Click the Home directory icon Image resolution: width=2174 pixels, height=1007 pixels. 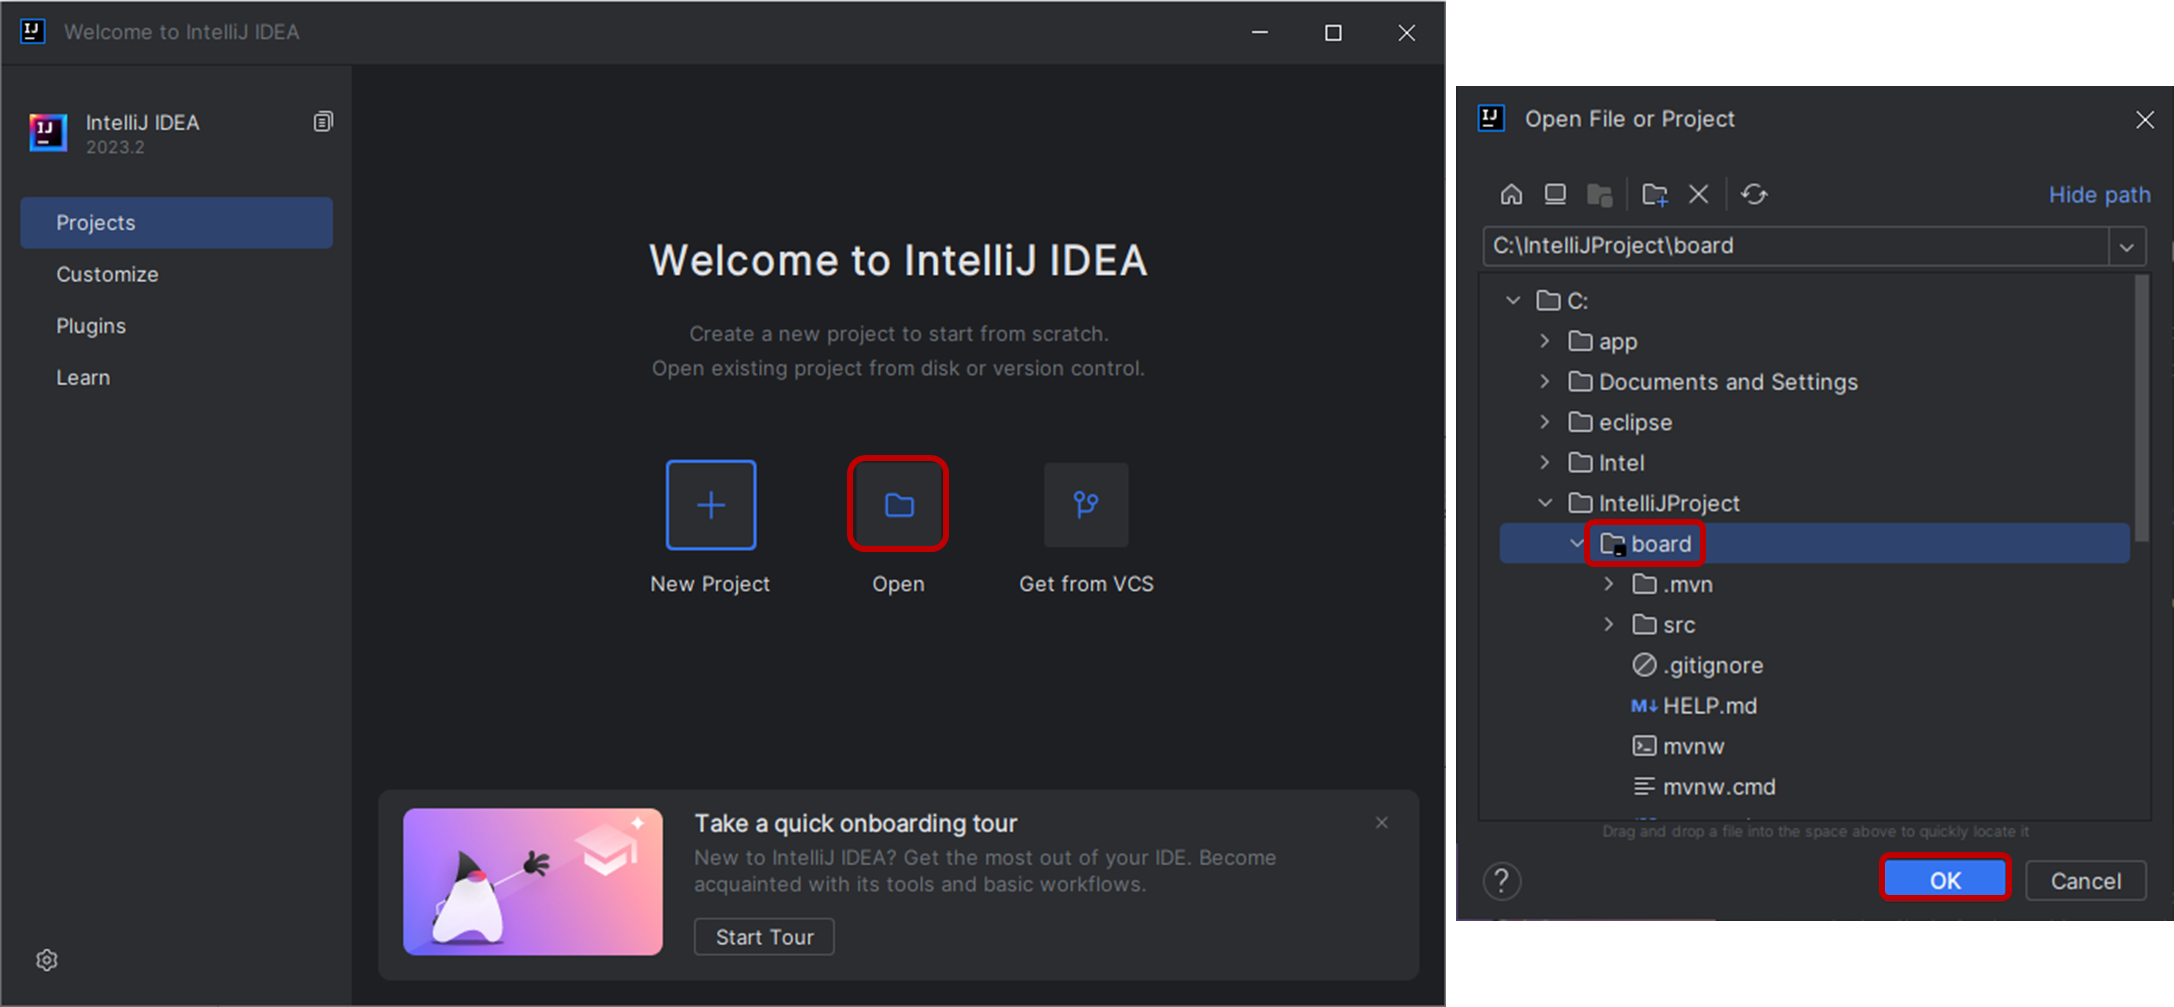click(1511, 193)
